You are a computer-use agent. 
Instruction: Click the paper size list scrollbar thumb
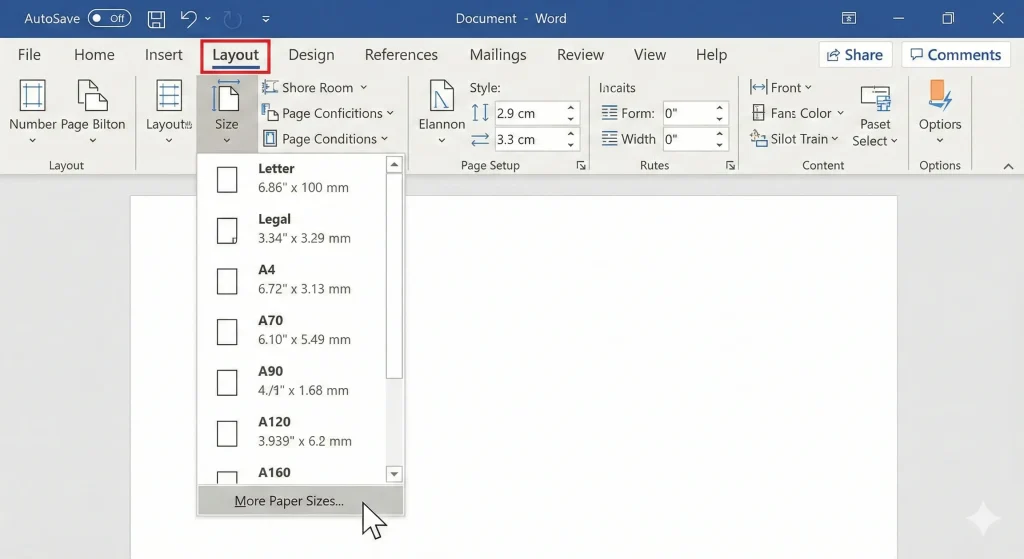[394, 276]
